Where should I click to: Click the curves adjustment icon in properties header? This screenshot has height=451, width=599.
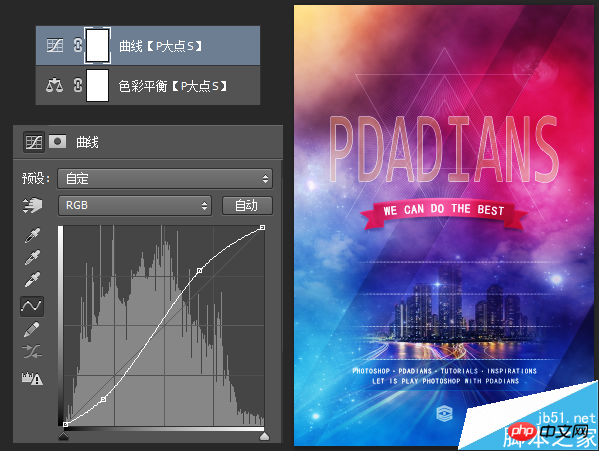point(34,142)
